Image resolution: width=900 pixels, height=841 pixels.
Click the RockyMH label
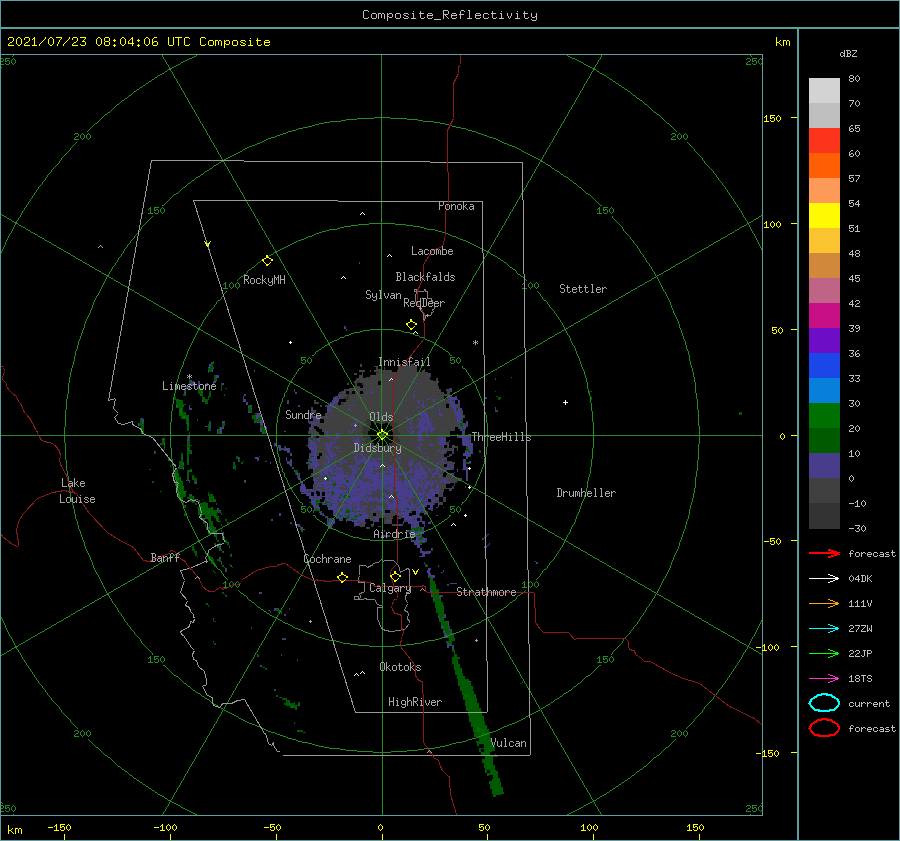point(264,280)
